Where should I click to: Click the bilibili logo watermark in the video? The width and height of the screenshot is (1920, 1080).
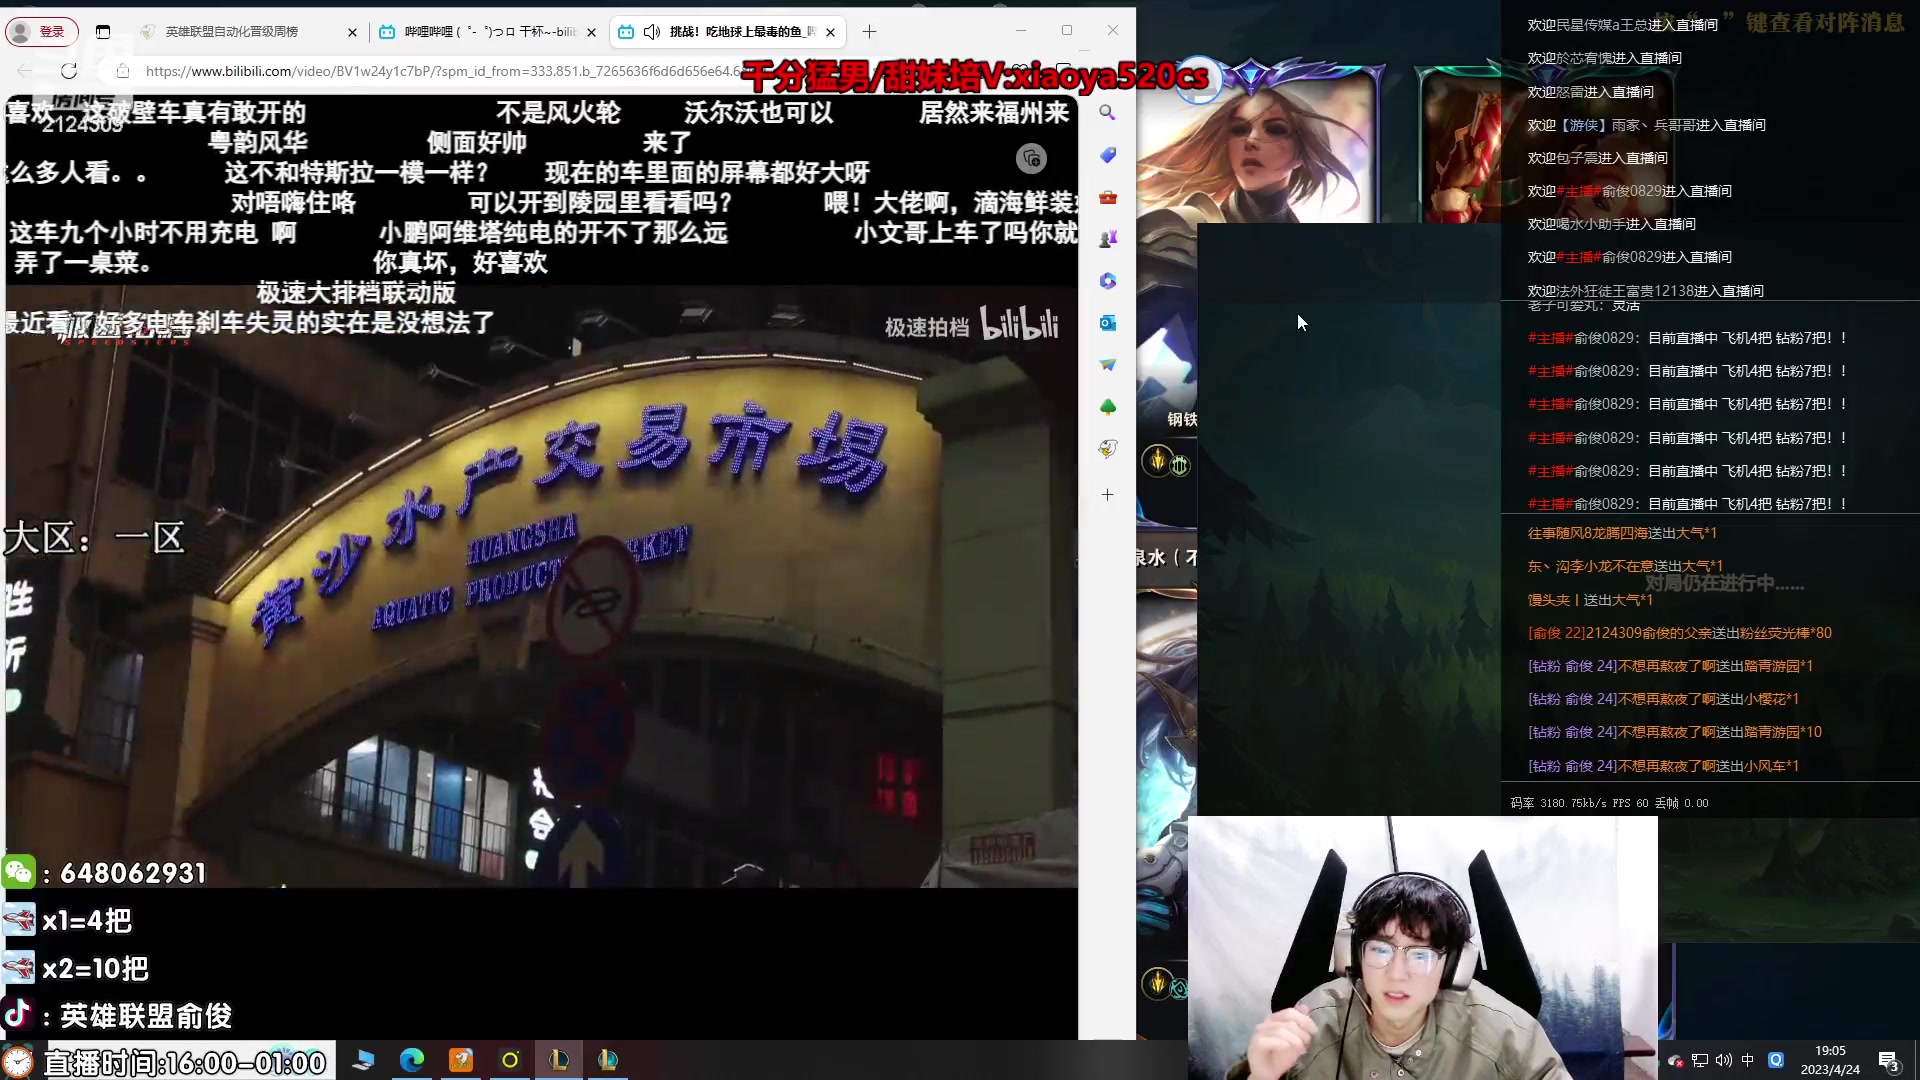[x=1019, y=324]
